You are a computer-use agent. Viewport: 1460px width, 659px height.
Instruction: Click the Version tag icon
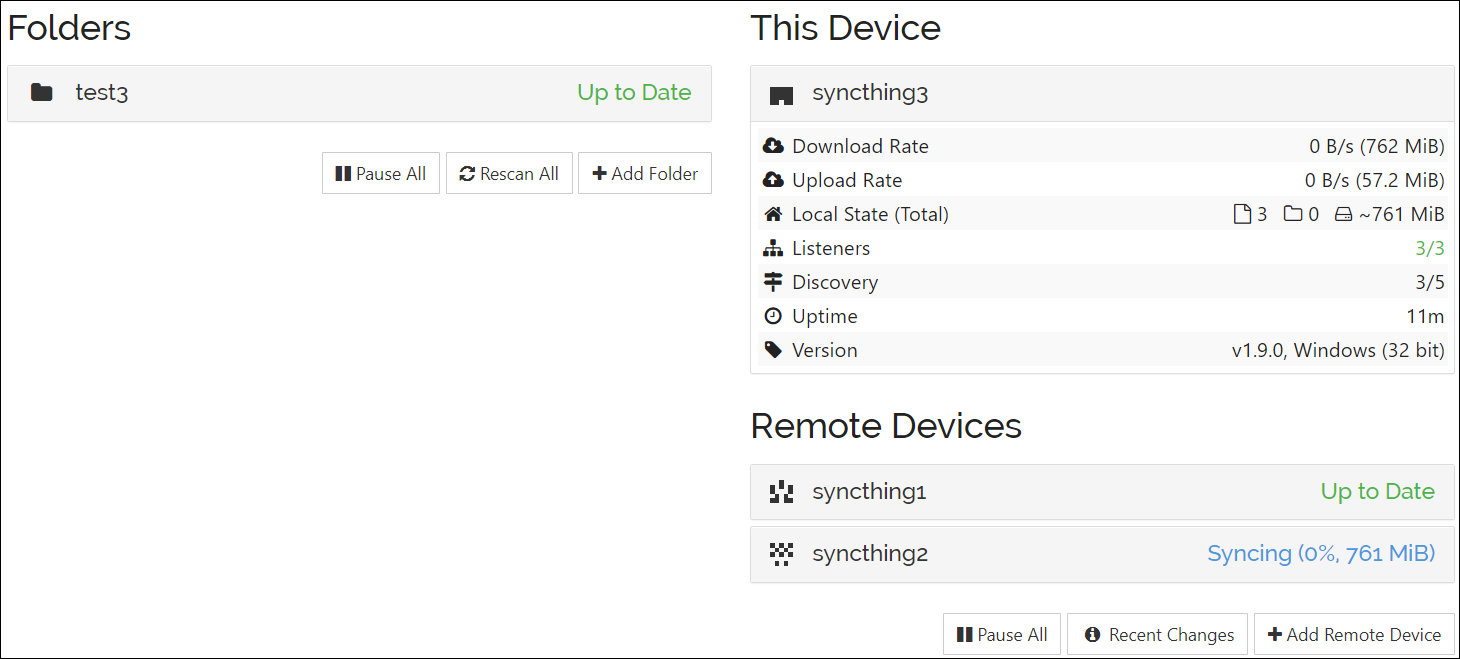pyautogui.click(x=774, y=349)
